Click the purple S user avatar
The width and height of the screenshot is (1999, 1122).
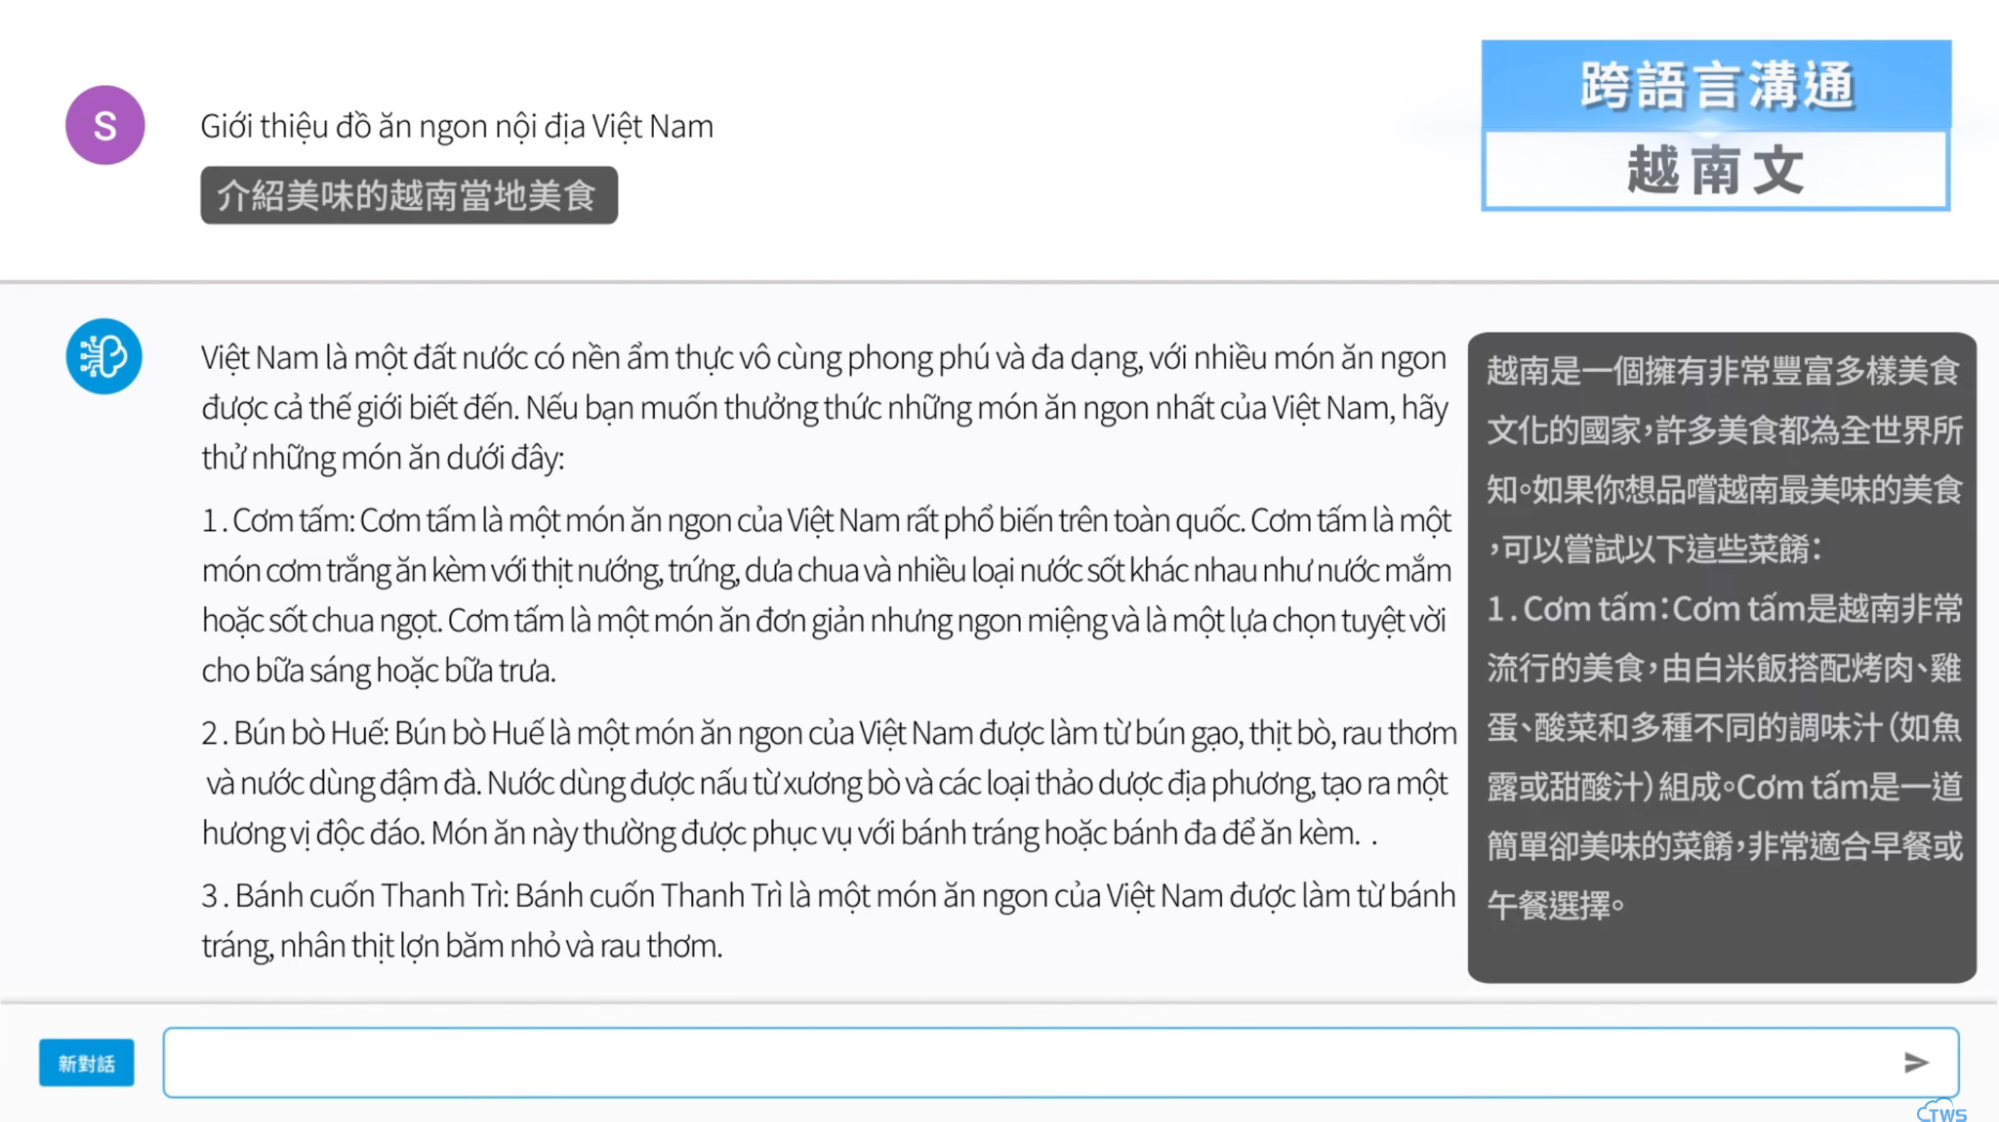[x=105, y=125]
